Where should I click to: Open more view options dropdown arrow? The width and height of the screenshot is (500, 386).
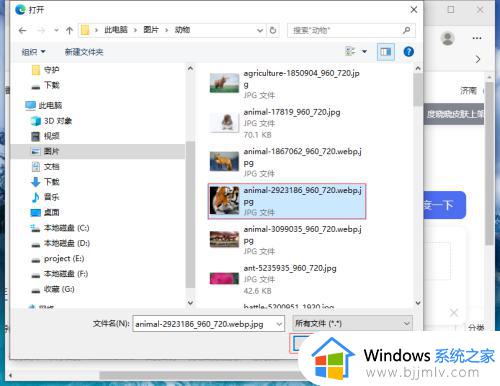coord(365,52)
